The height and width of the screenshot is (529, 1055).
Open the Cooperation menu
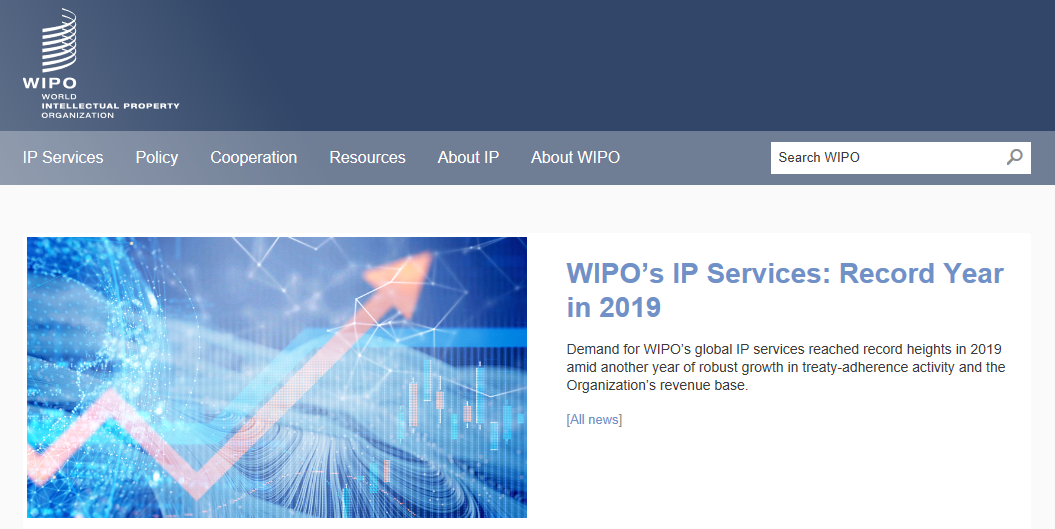pyautogui.click(x=254, y=157)
